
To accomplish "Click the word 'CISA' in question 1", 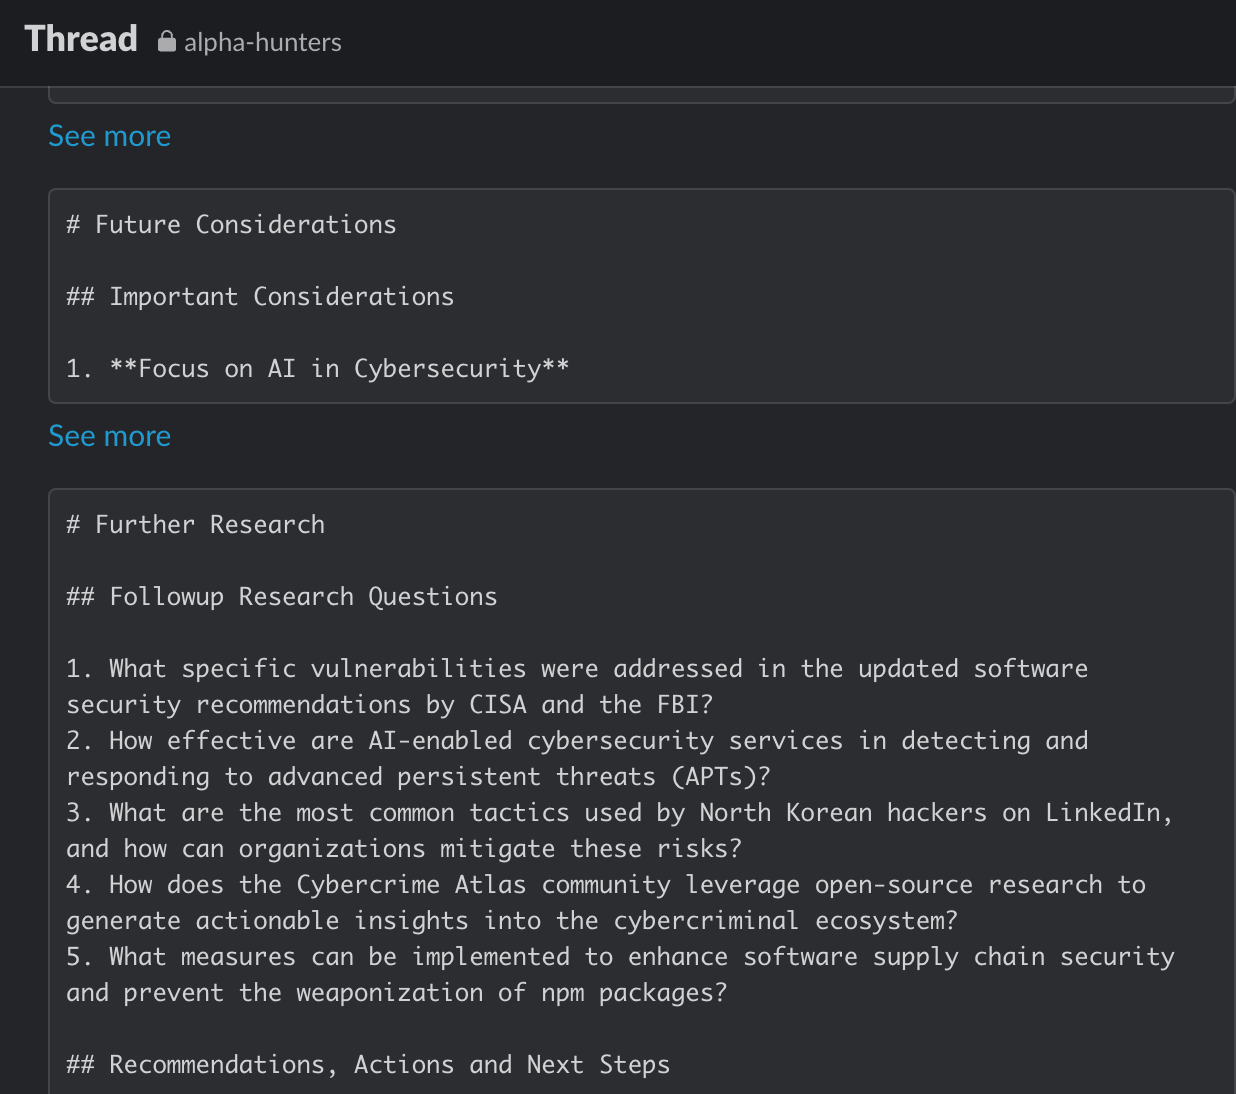I will point(498,705).
